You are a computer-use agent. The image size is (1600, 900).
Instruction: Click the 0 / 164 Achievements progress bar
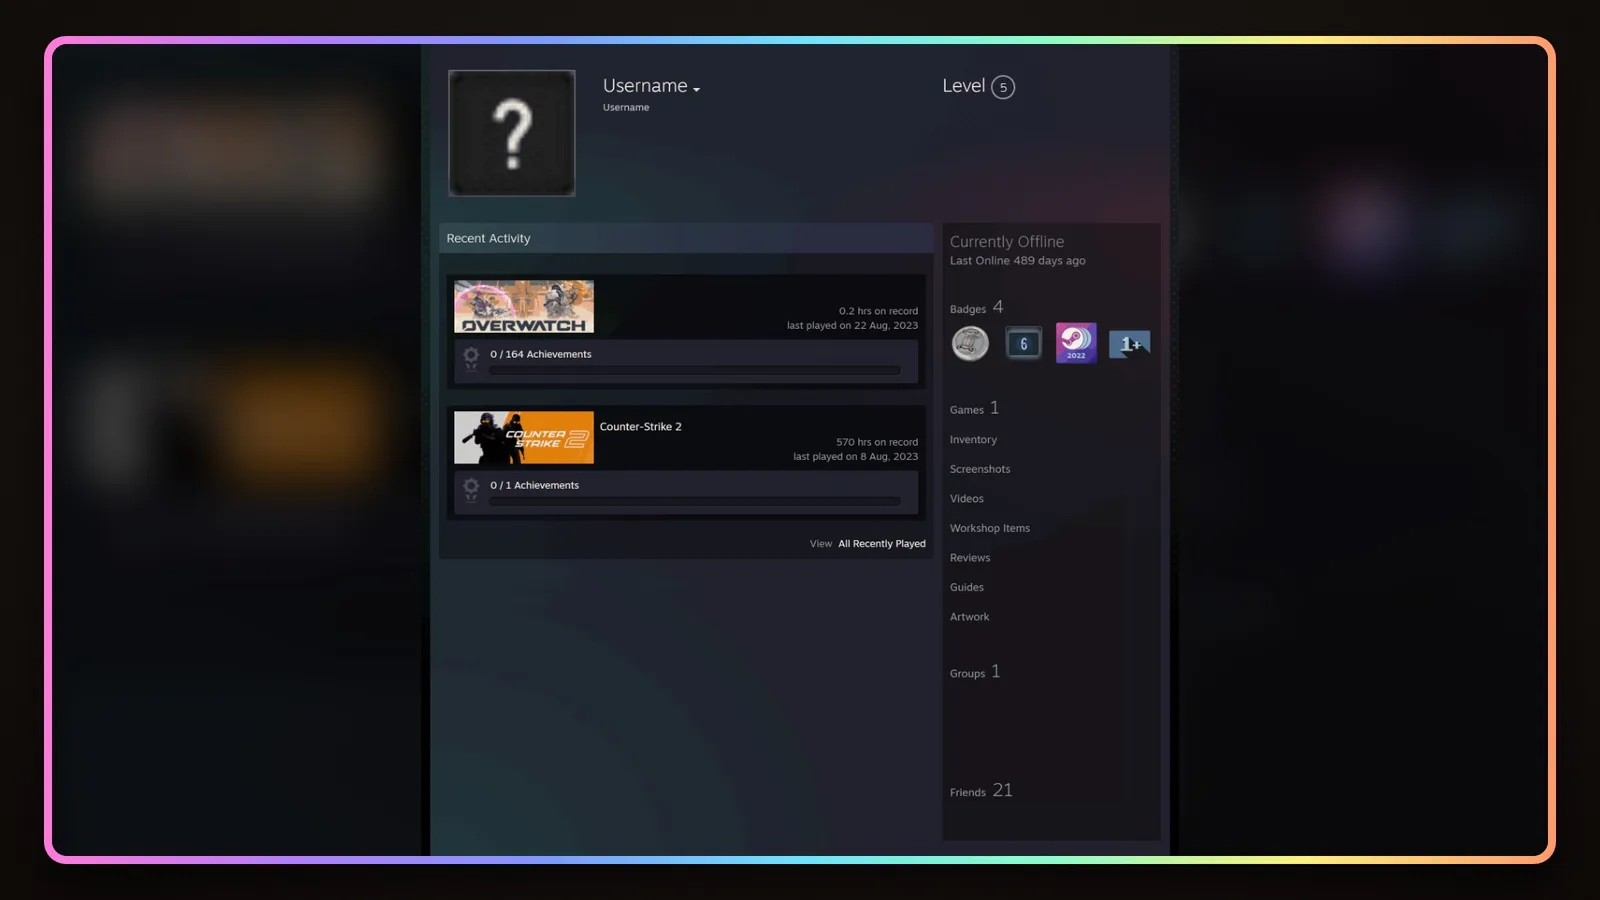pyautogui.click(x=695, y=371)
